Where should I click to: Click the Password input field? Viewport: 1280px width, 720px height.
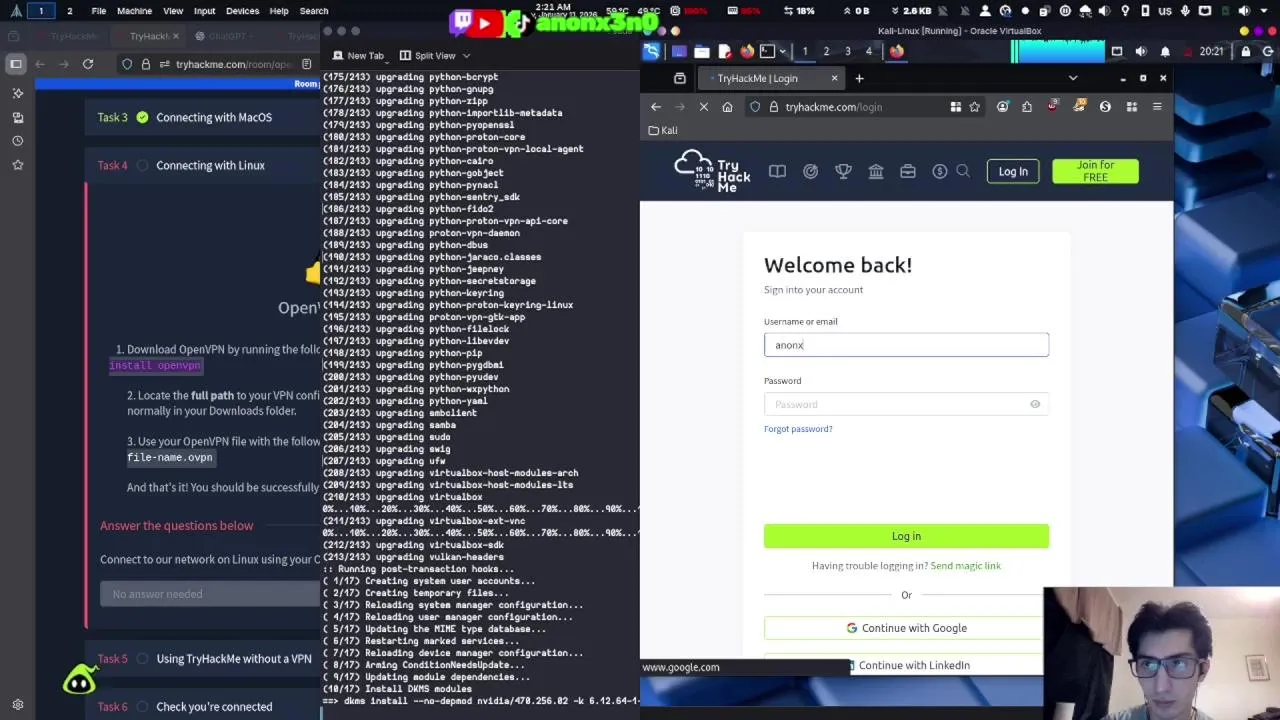pos(906,404)
